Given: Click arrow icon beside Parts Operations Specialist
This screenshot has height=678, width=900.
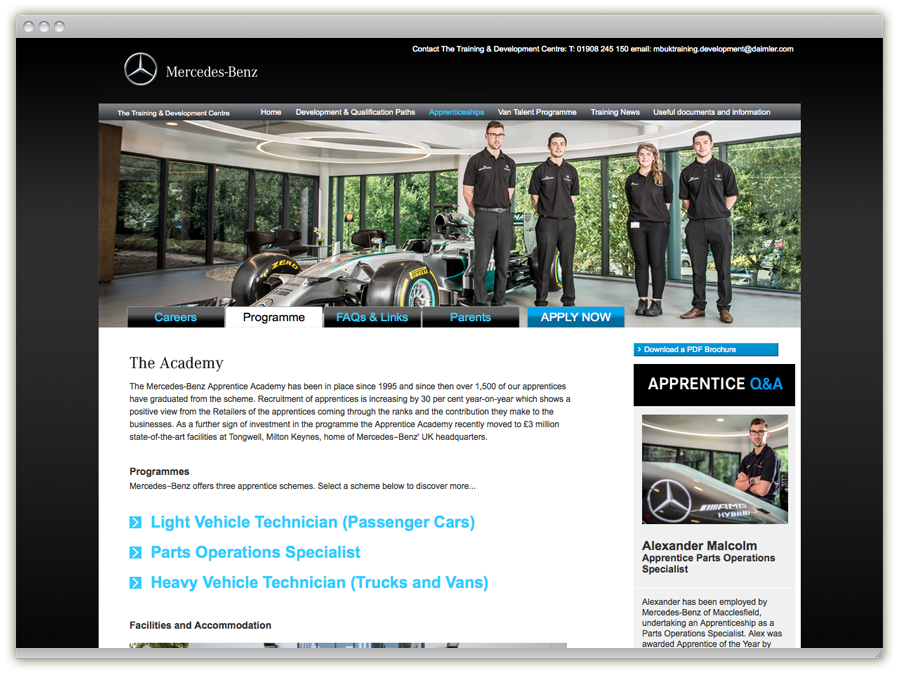Looking at the screenshot, I should (x=136, y=553).
